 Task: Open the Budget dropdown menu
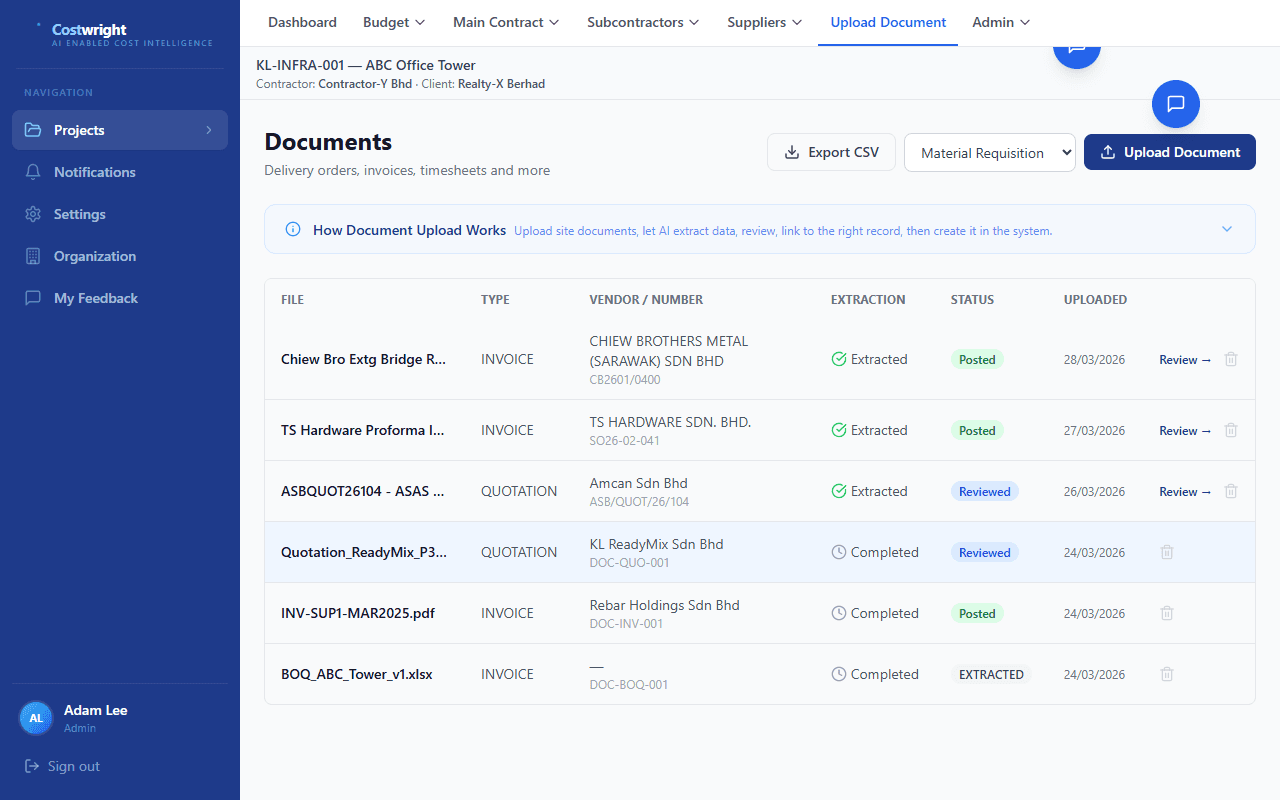[x=394, y=22]
